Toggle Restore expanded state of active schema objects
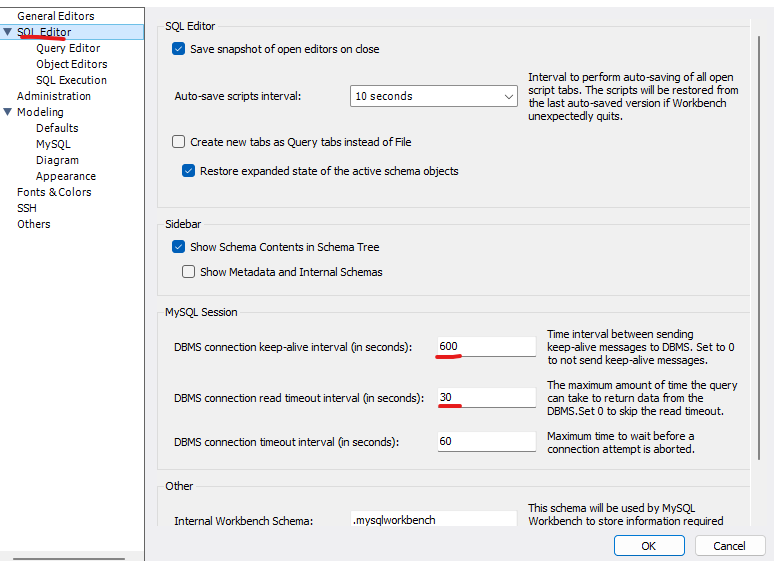 click(x=188, y=171)
